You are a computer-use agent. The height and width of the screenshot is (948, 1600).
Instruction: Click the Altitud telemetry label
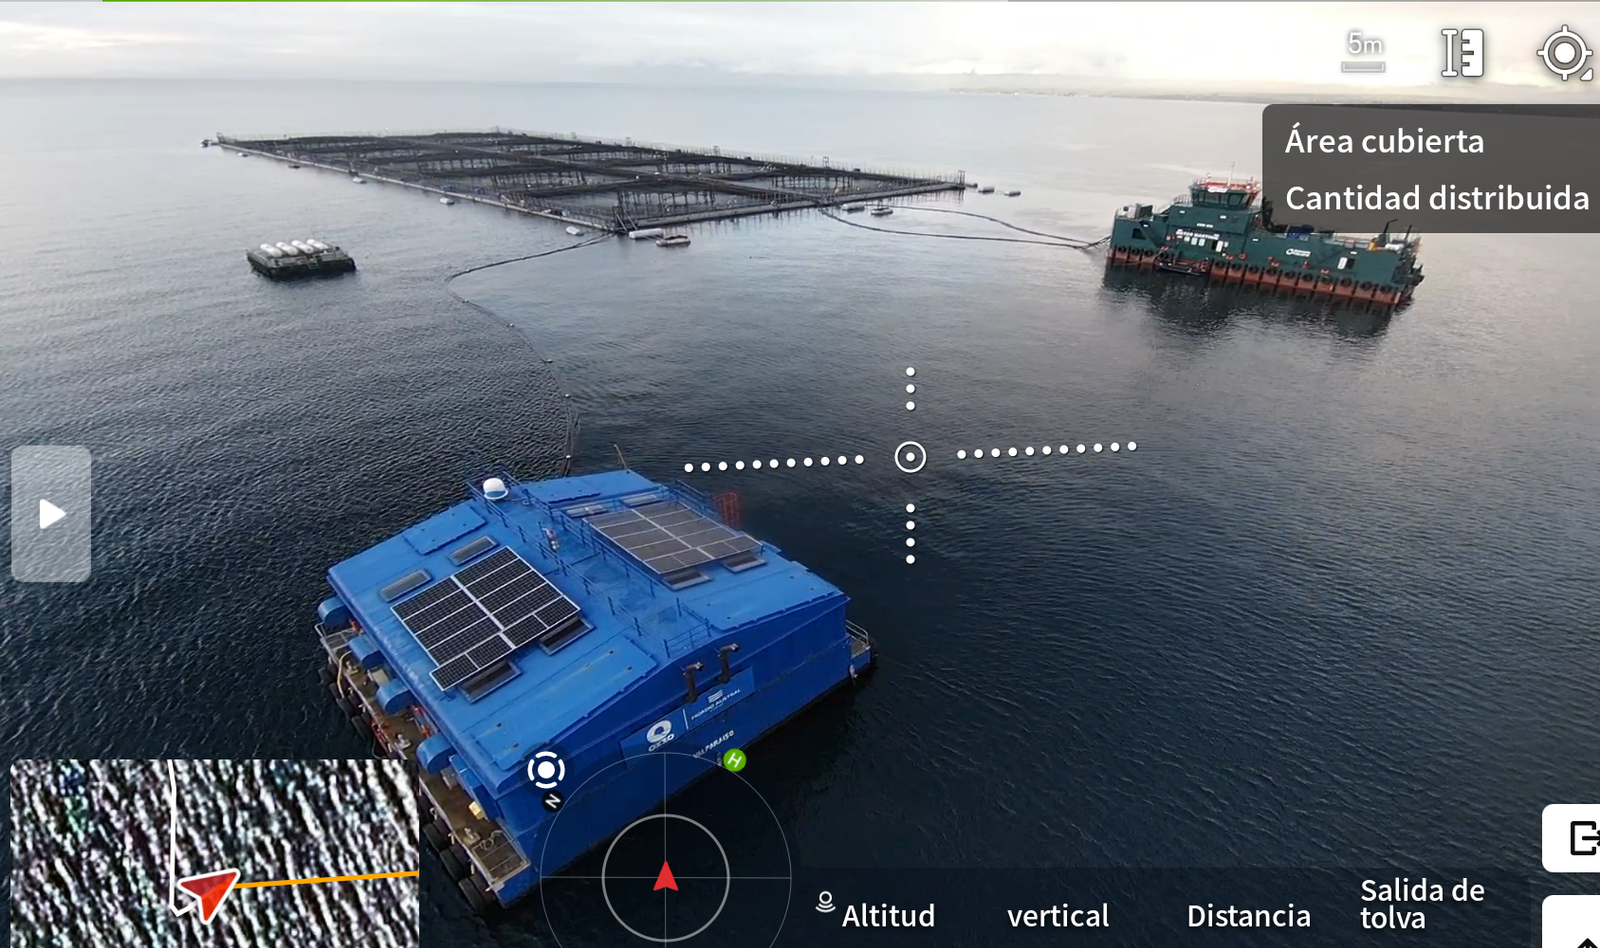[888, 915]
